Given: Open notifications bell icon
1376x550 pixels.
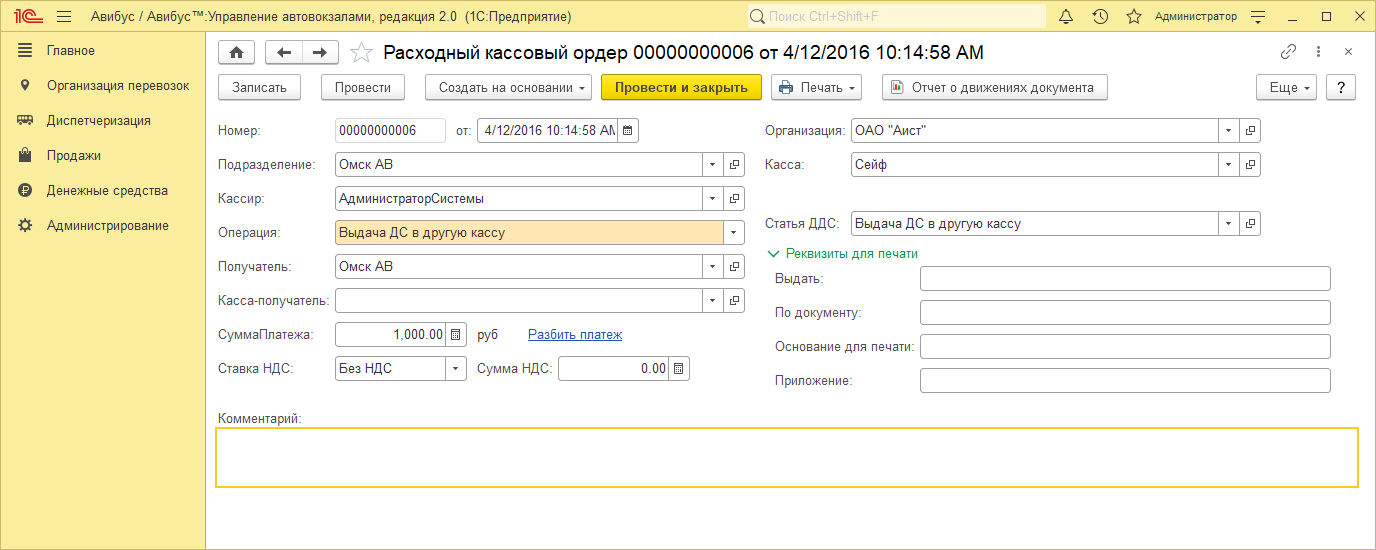Looking at the screenshot, I should coord(1066,17).
